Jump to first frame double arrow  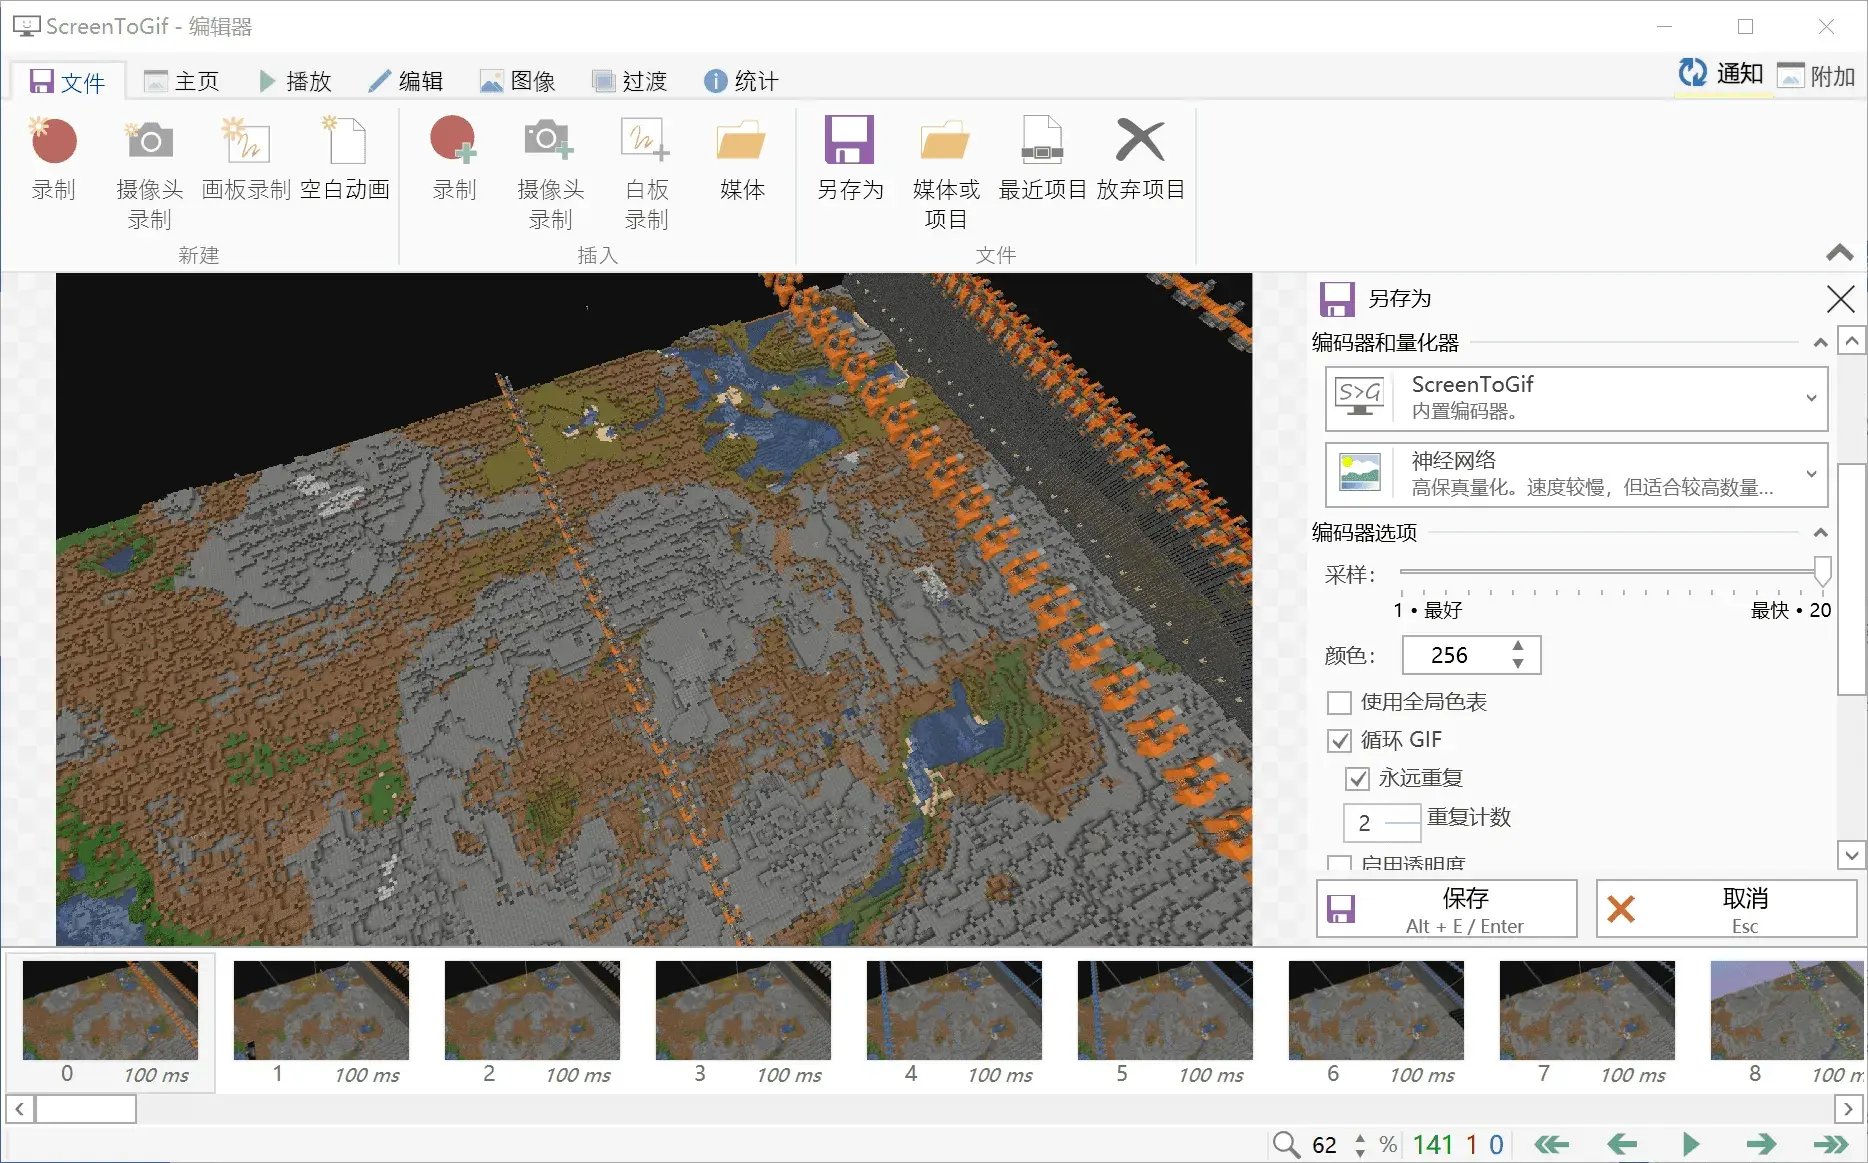[1552, 1144]
